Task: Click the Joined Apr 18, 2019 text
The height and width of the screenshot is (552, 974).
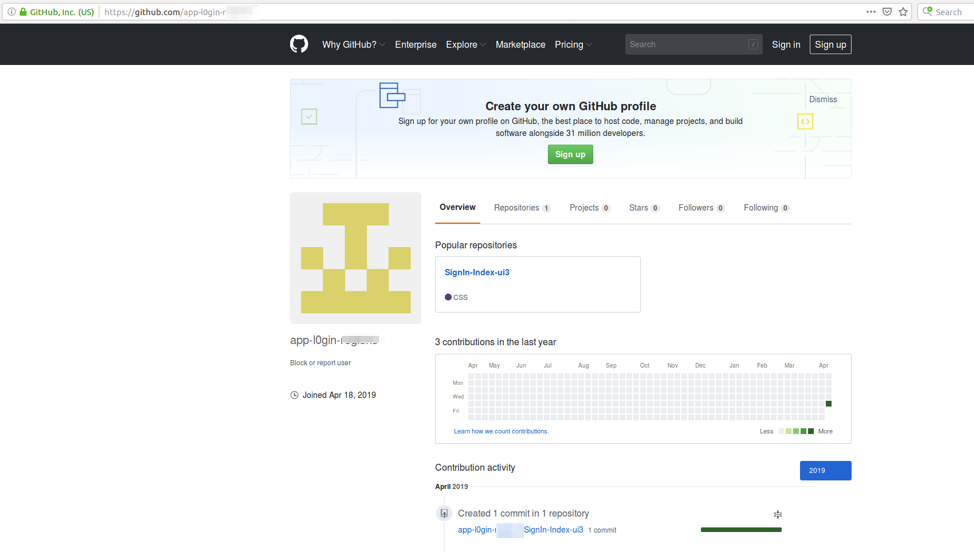Action: (x=339, y=395)
